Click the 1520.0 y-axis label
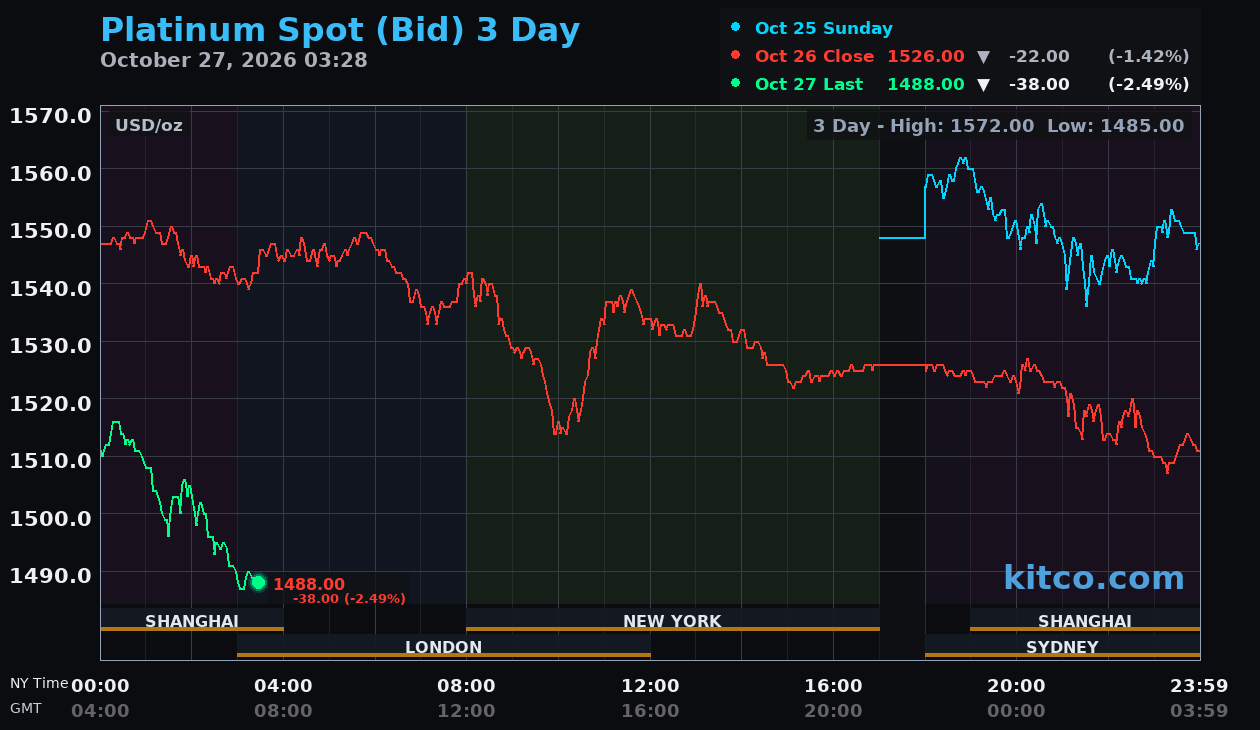1260x730 pixels. (51, 402)
